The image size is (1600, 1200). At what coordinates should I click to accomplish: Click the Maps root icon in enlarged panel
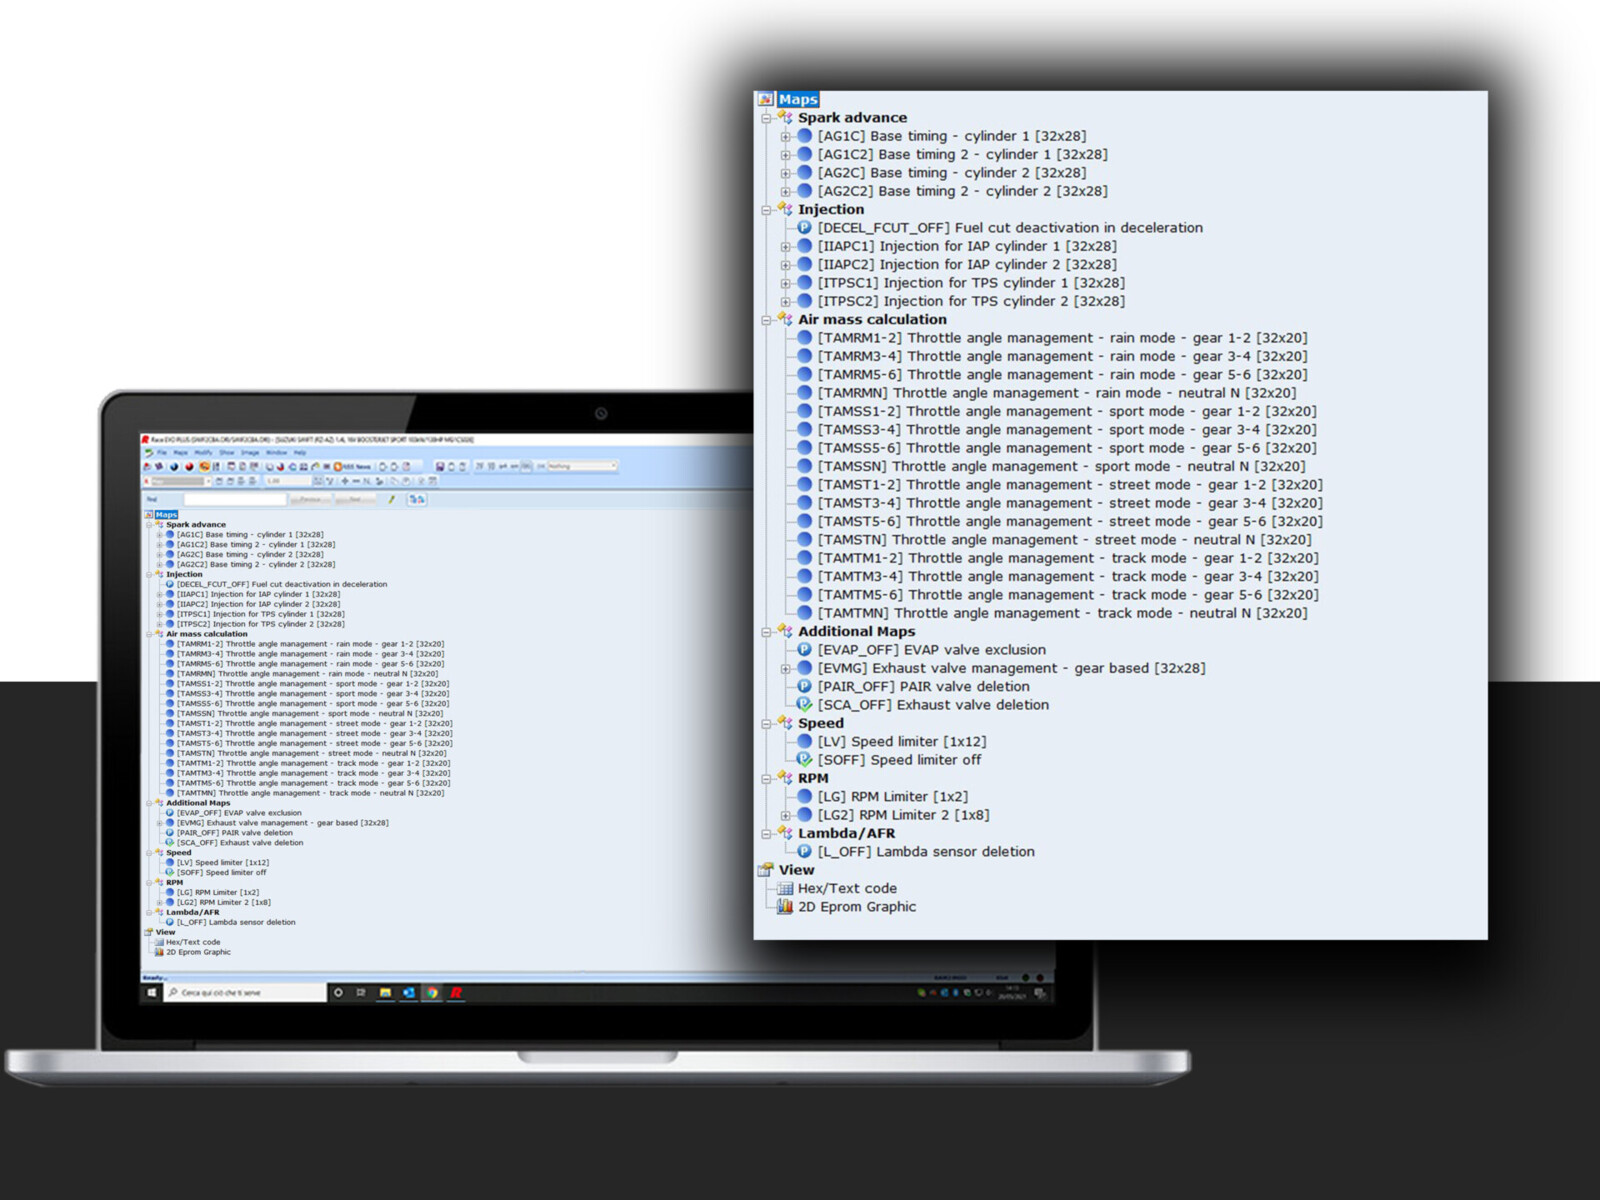click(x=766, y=99)
